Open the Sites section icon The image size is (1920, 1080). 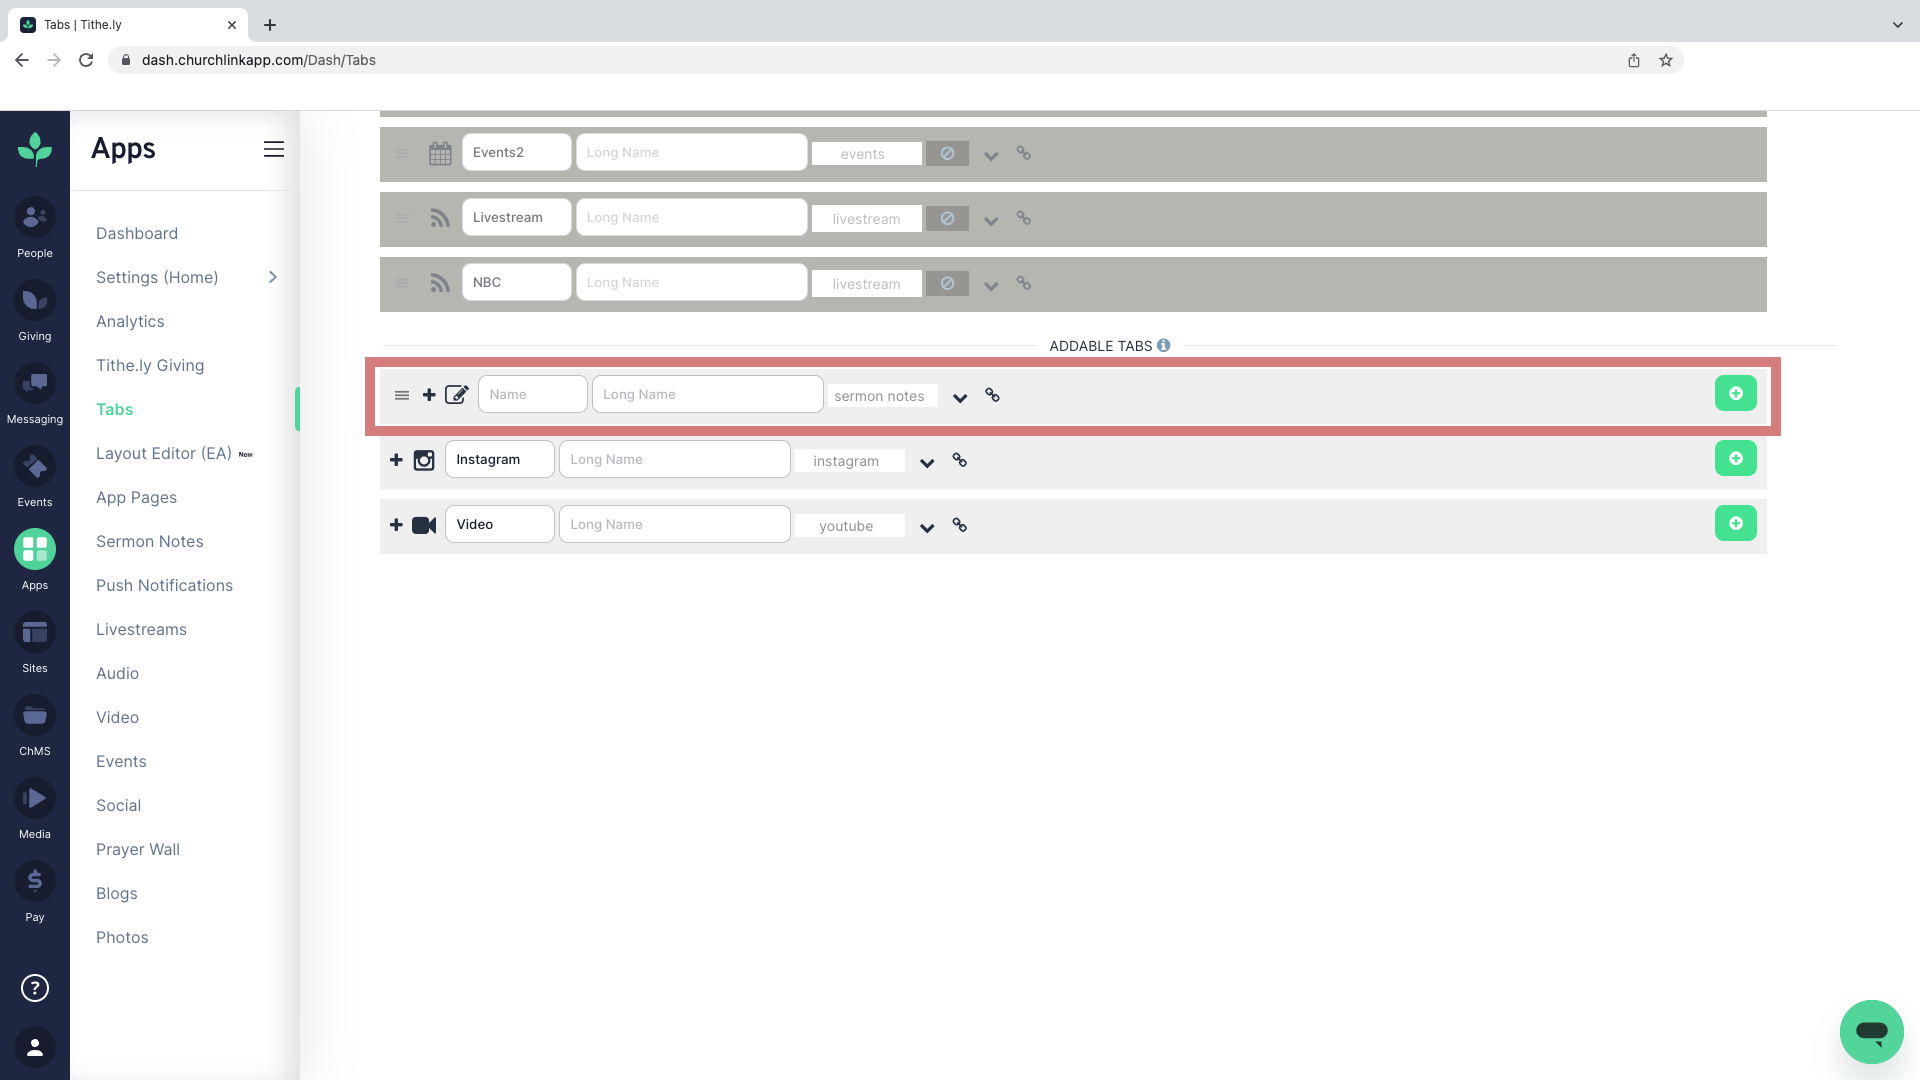click(35, 632)
